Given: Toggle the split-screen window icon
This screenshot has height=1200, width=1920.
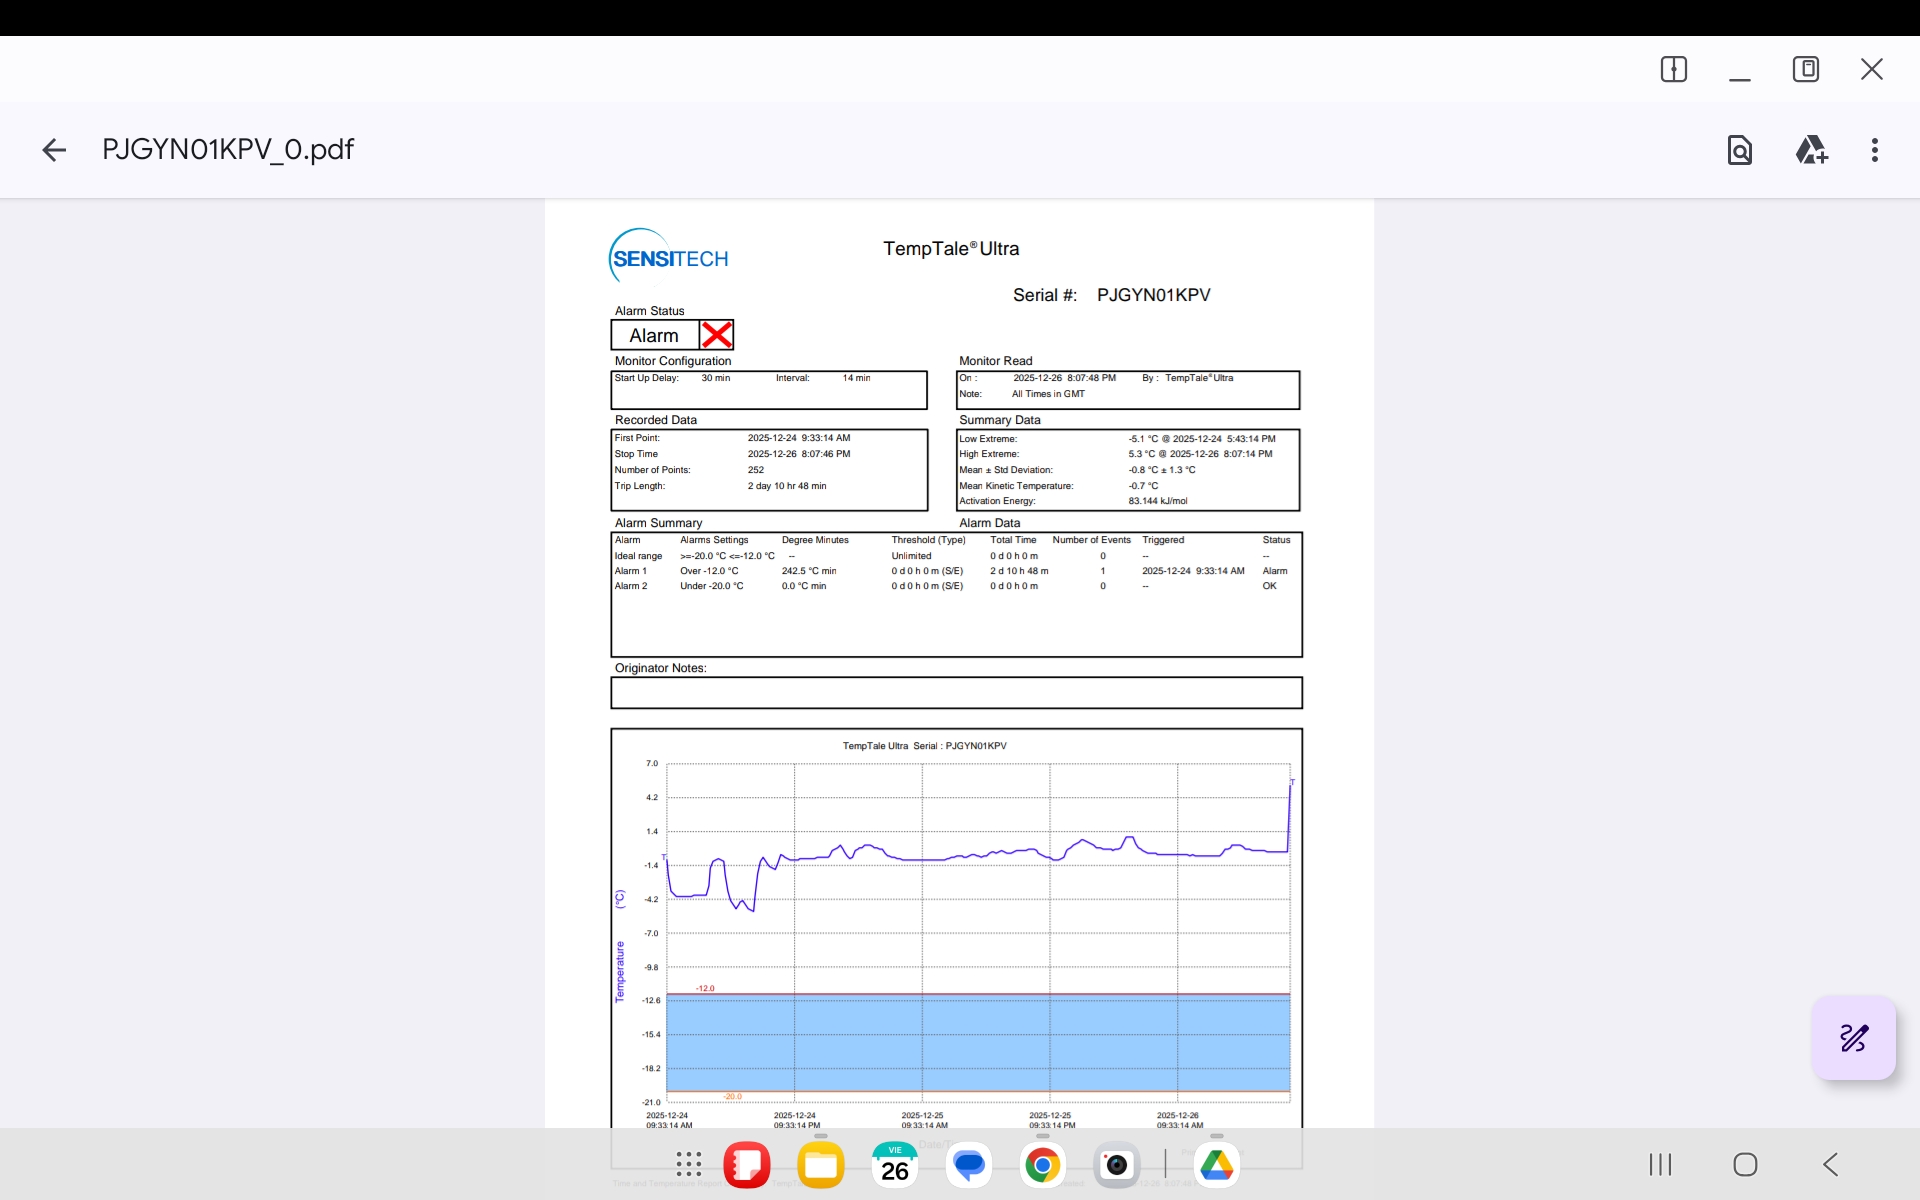Looking at the screenshot, I should [x=1673, y=69].
